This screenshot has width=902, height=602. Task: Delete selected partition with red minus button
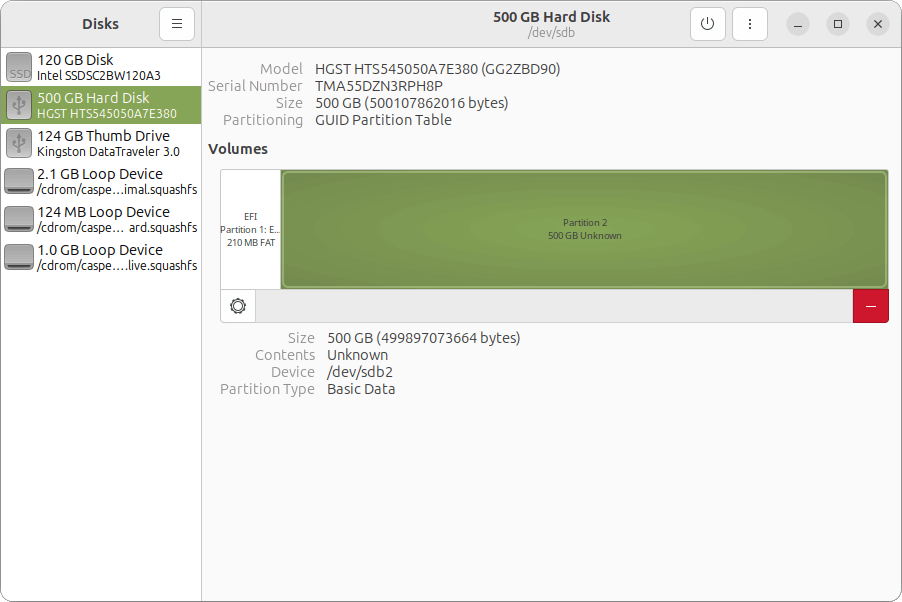tap(870, 306)
